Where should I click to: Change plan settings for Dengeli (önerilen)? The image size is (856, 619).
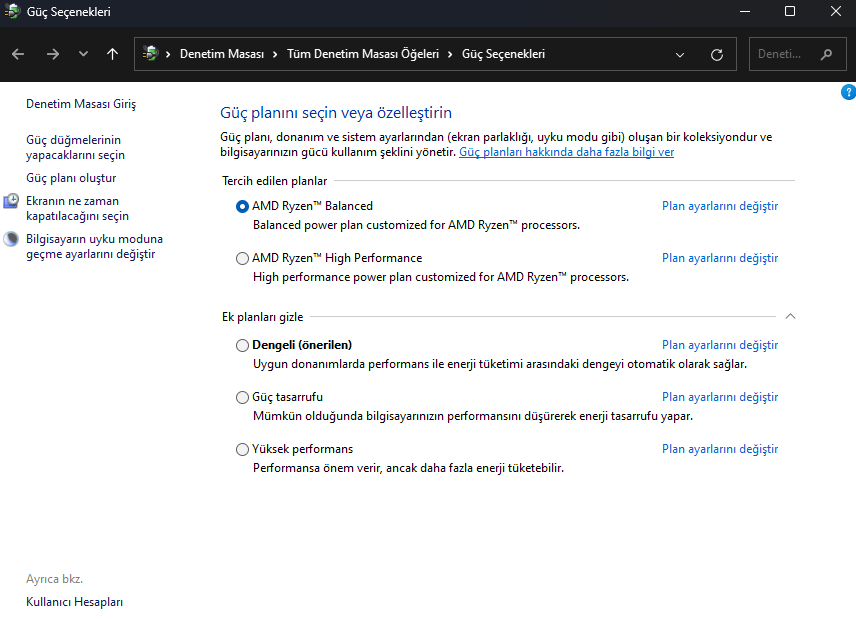720,345
